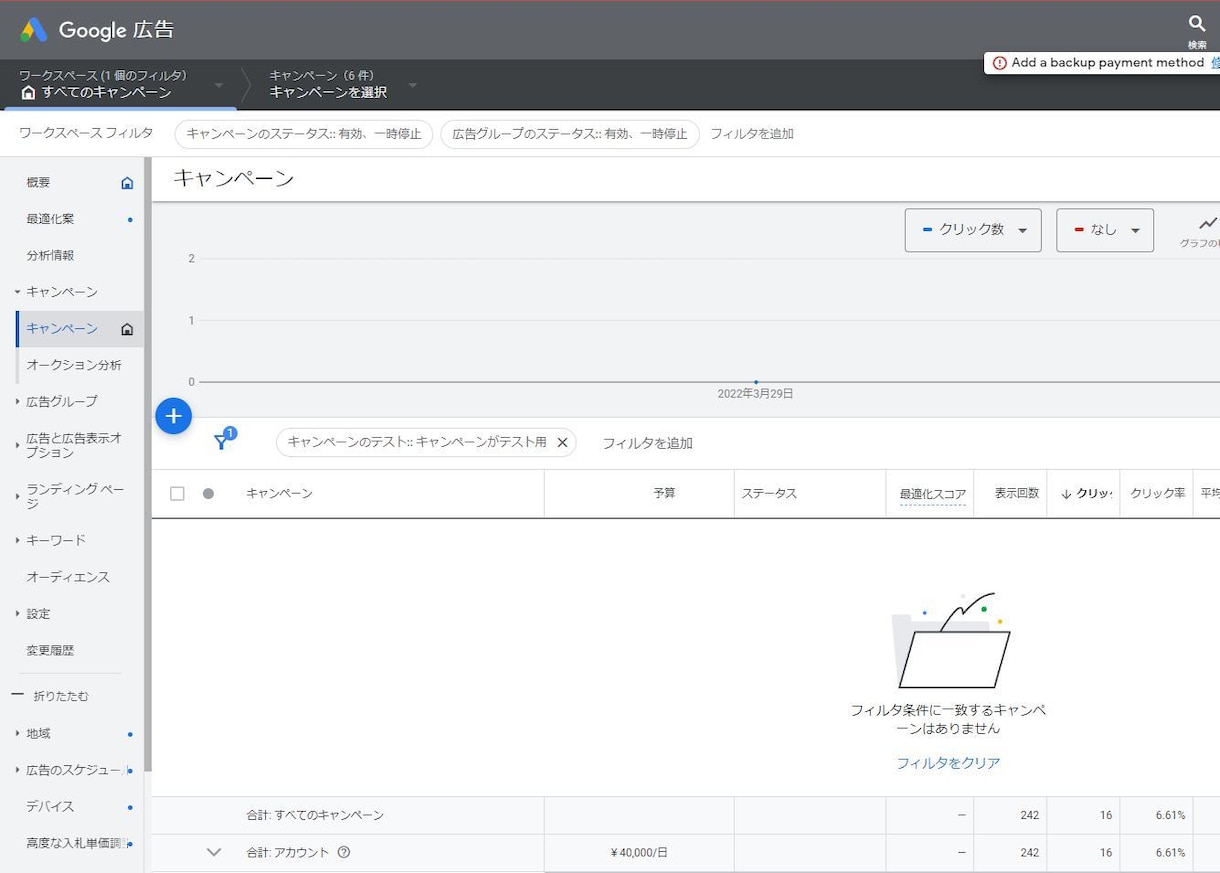Open 最適化案 recommendations page
The height and width of the screenshot is (873, 1220).
(x=50, y=219)
